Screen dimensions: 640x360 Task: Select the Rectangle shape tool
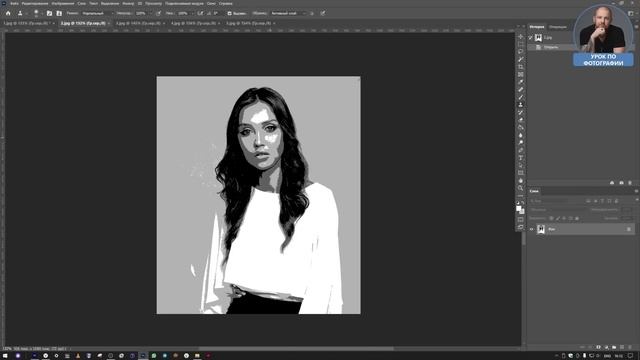point(520,173)
